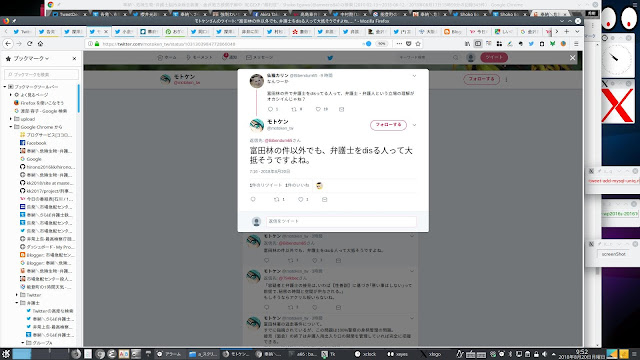Retweet the parent tweet in the dialog

click(x=294, y=109)
